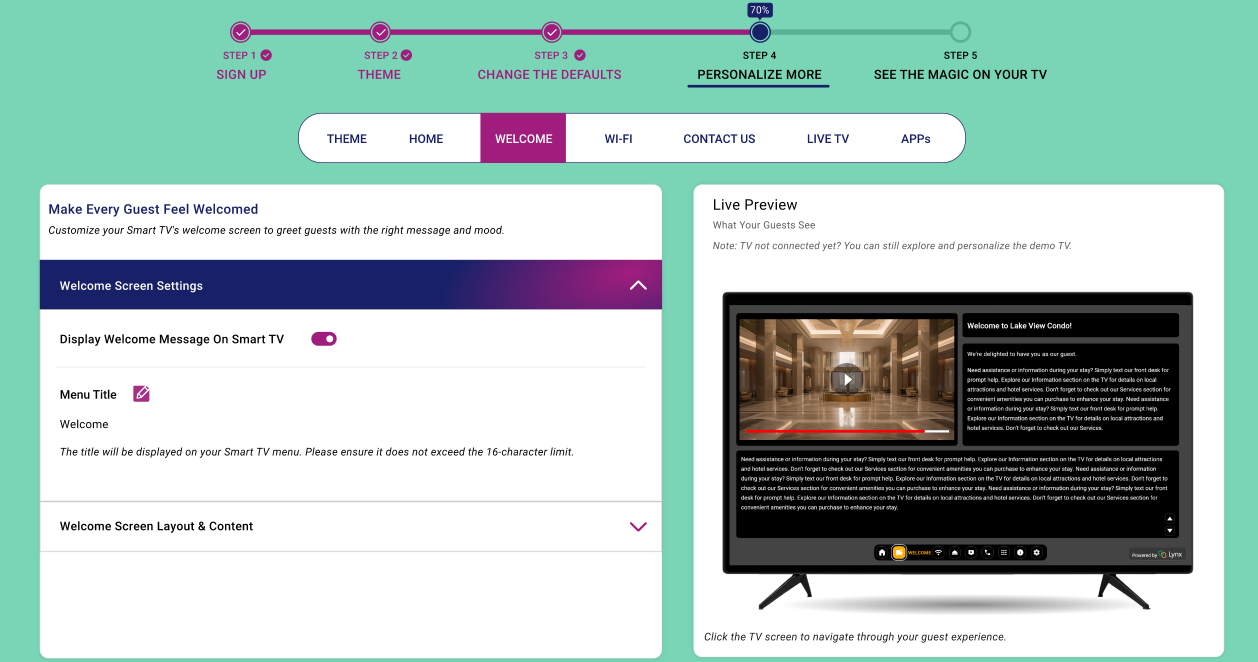The width and height of the screenshot is (1258, 662).
Task: Select the WELCOME tab
Action: (x=523, y=138)
